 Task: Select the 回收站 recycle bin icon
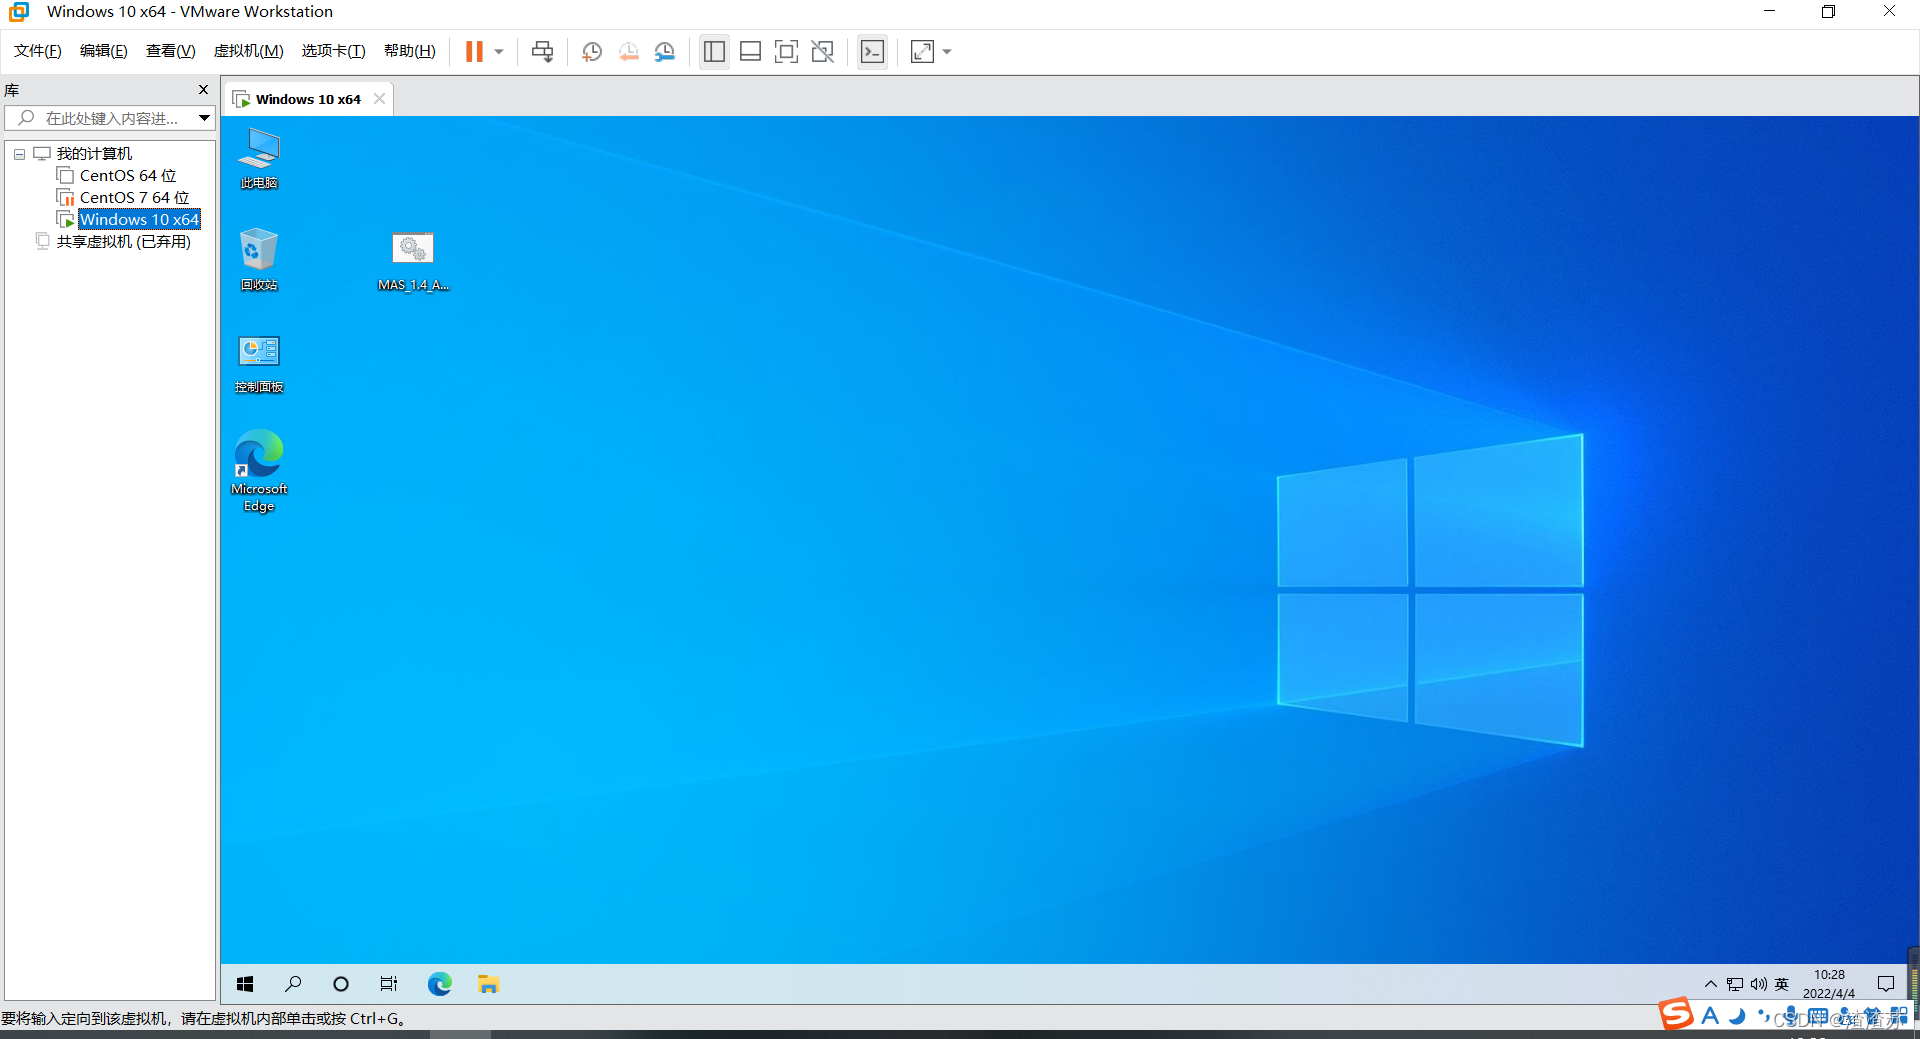[259, 260]
